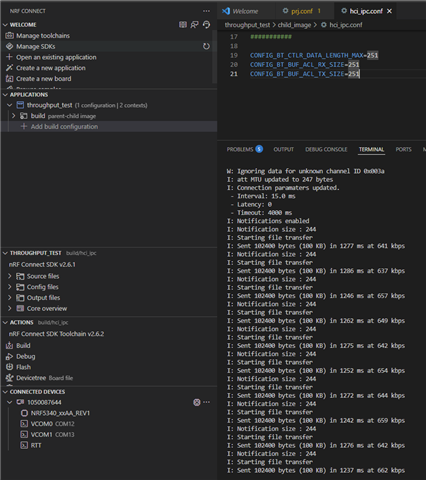Viewport: 426px width, 480px height.
Task: Open the TERMINAL panel tab
Action: (x=371, y=149)
